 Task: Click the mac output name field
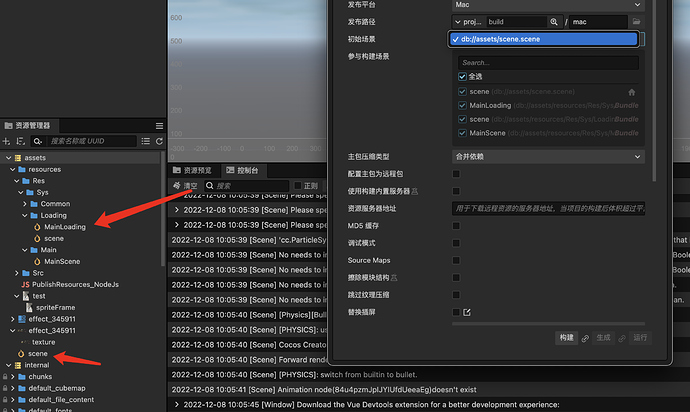(x=598, y=22)
